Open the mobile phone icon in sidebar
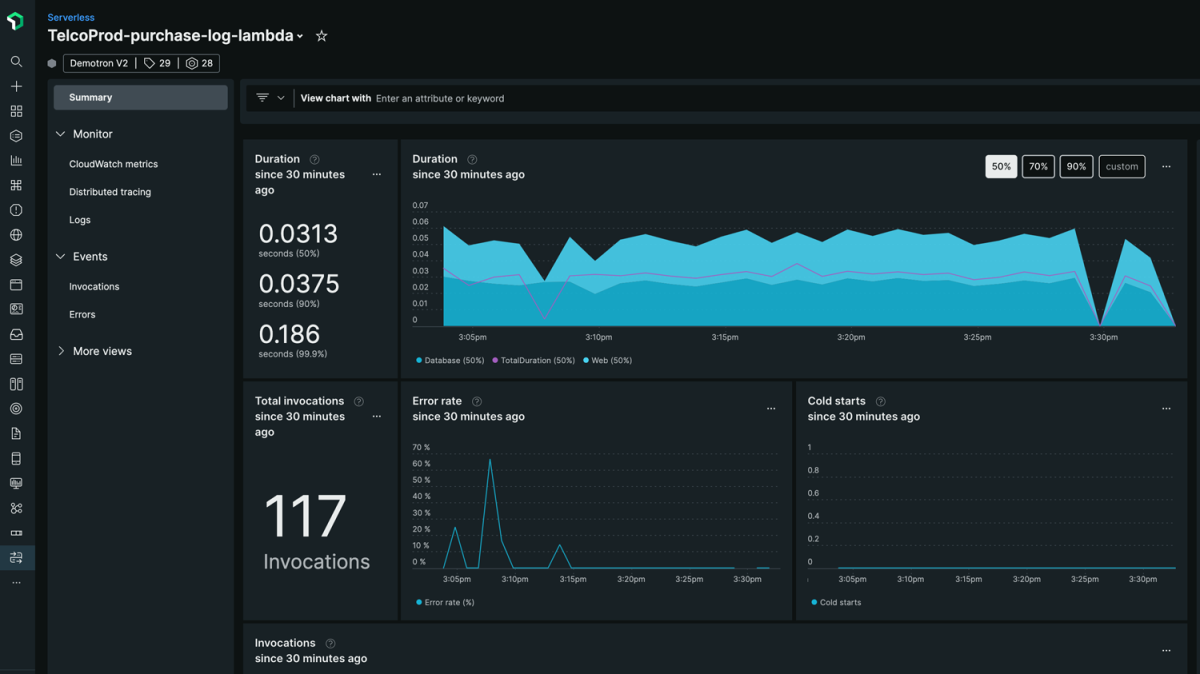This screenshot has width=1200, height=674. pos(16,459)
